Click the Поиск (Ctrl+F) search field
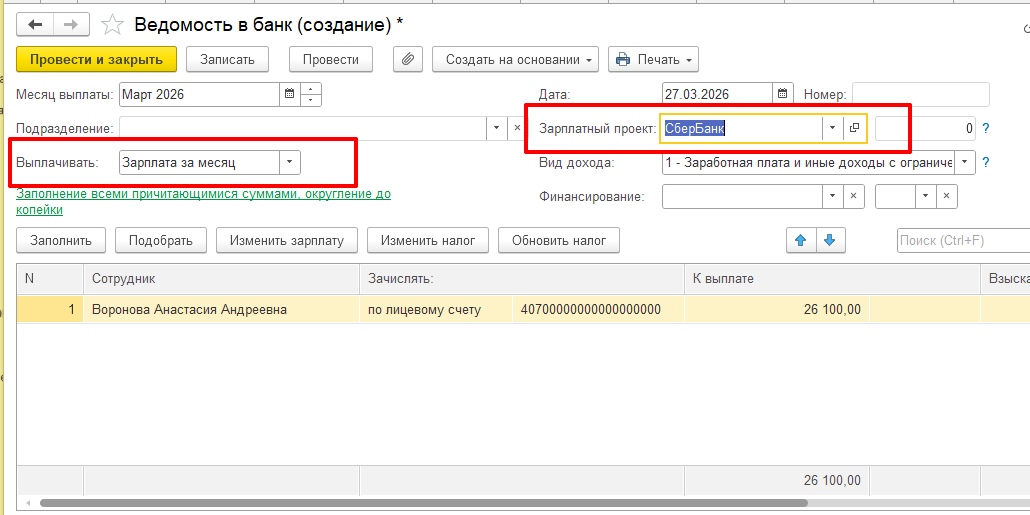This screenshot has width=1030, height=515. (962, 240)
